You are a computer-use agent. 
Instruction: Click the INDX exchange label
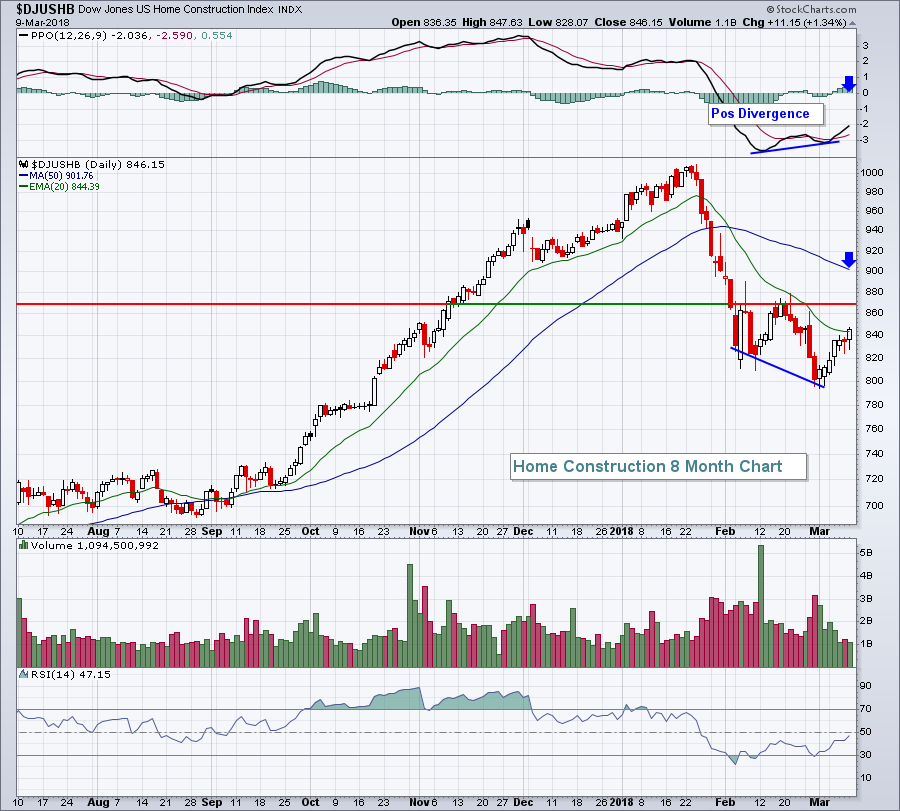(288, 10)
